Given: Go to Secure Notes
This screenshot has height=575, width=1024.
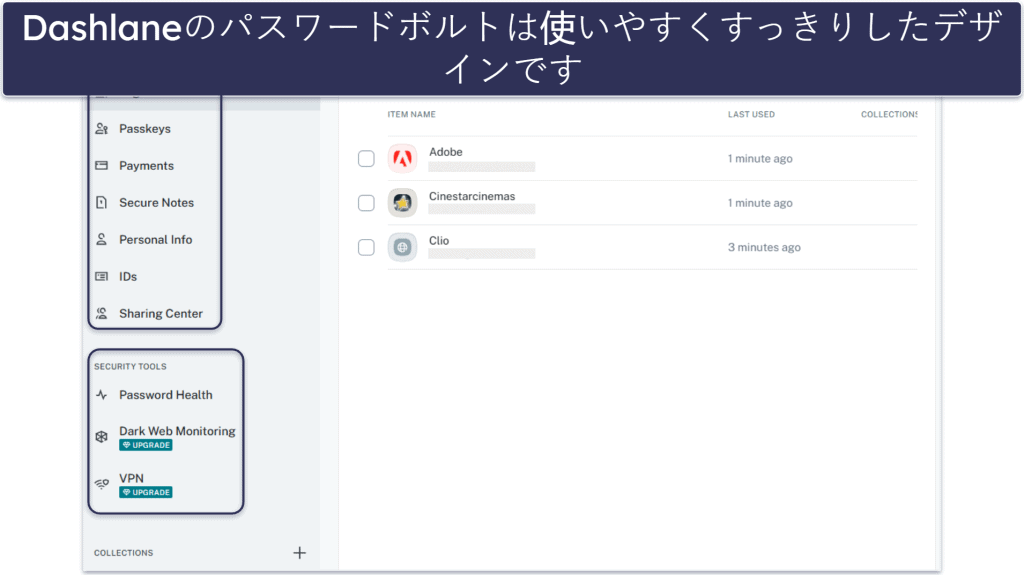Looking at the screenshot, I should coord(156,203).
